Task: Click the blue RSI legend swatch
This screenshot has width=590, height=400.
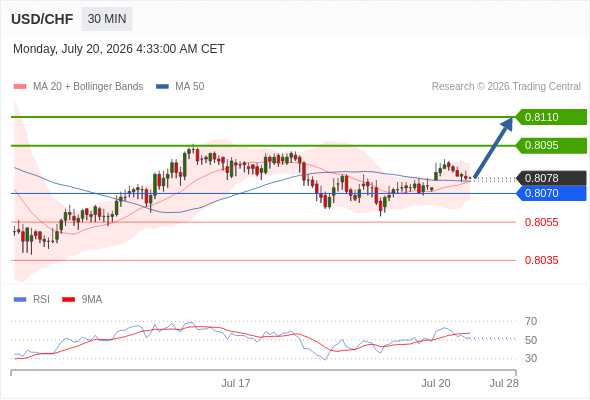Action: tap(20, 300)
